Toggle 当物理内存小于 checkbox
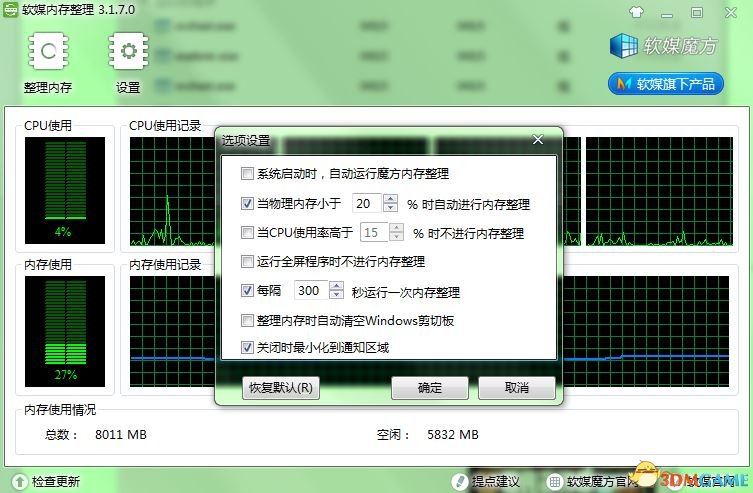This screenshot has width=753, height=493. click(x=247, y=203)
